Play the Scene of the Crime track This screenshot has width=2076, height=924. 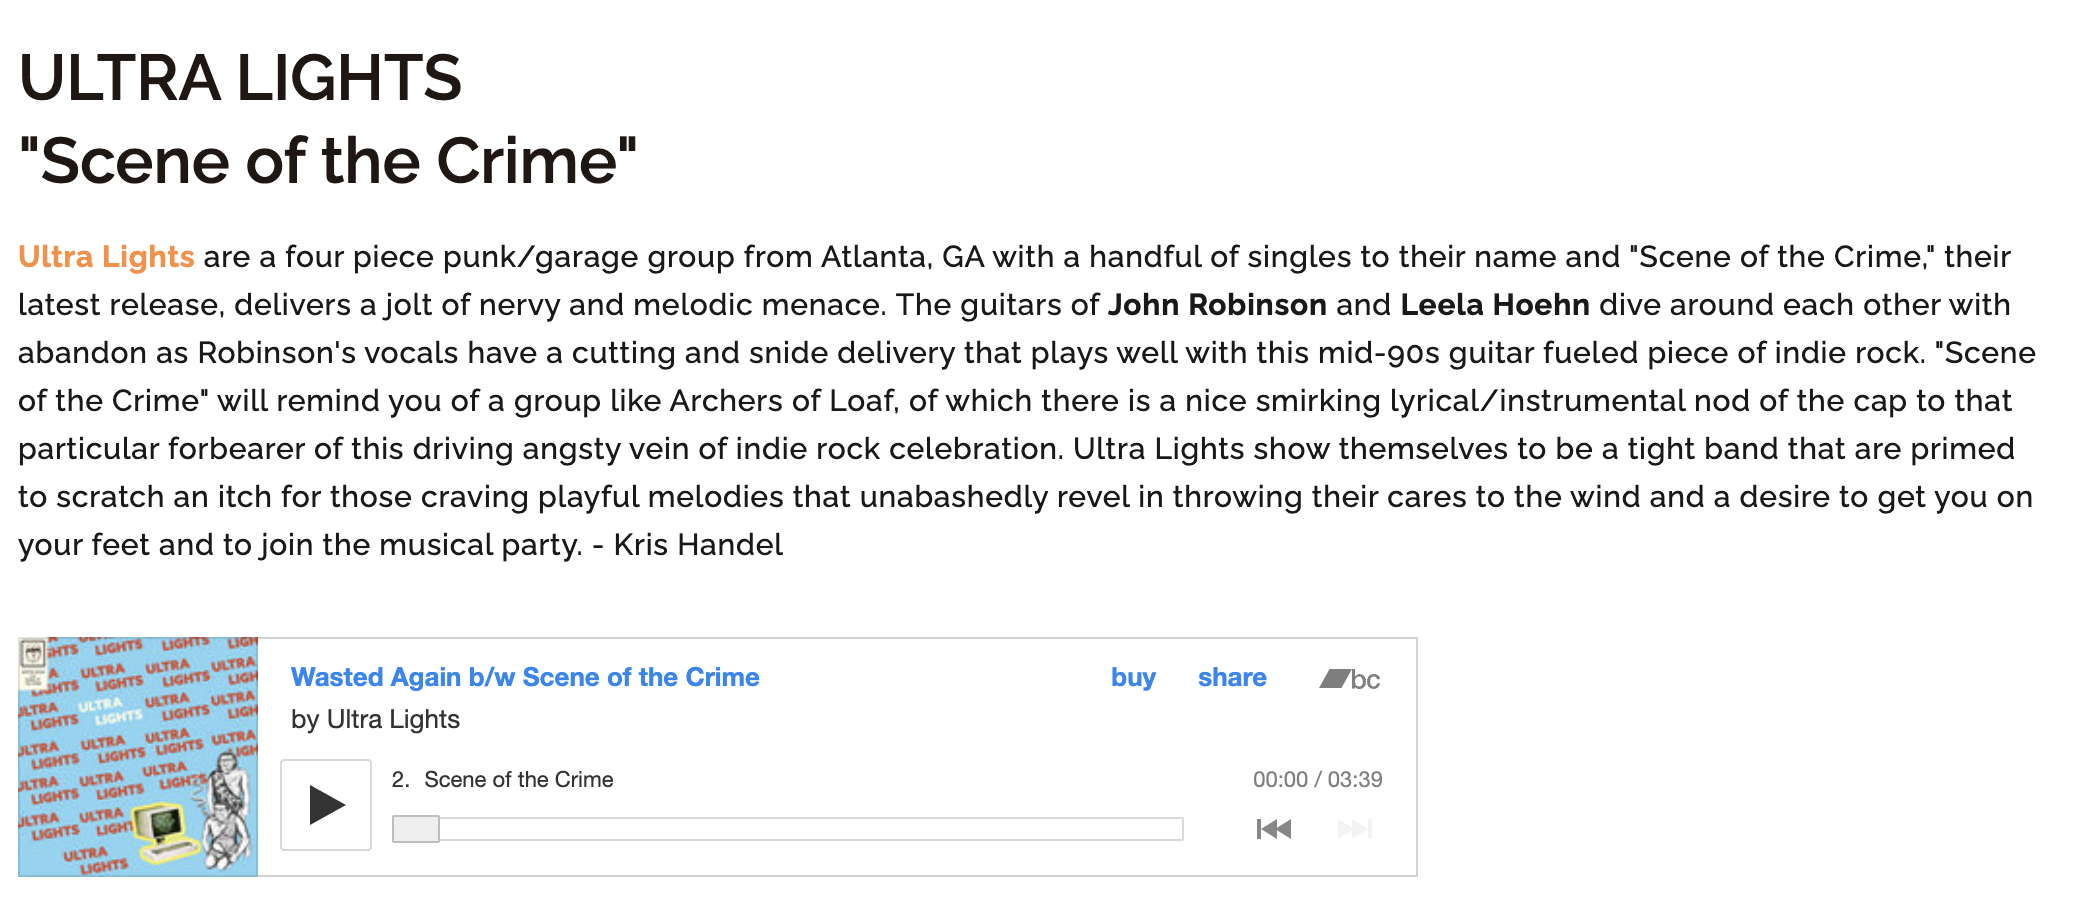(326, 805)
